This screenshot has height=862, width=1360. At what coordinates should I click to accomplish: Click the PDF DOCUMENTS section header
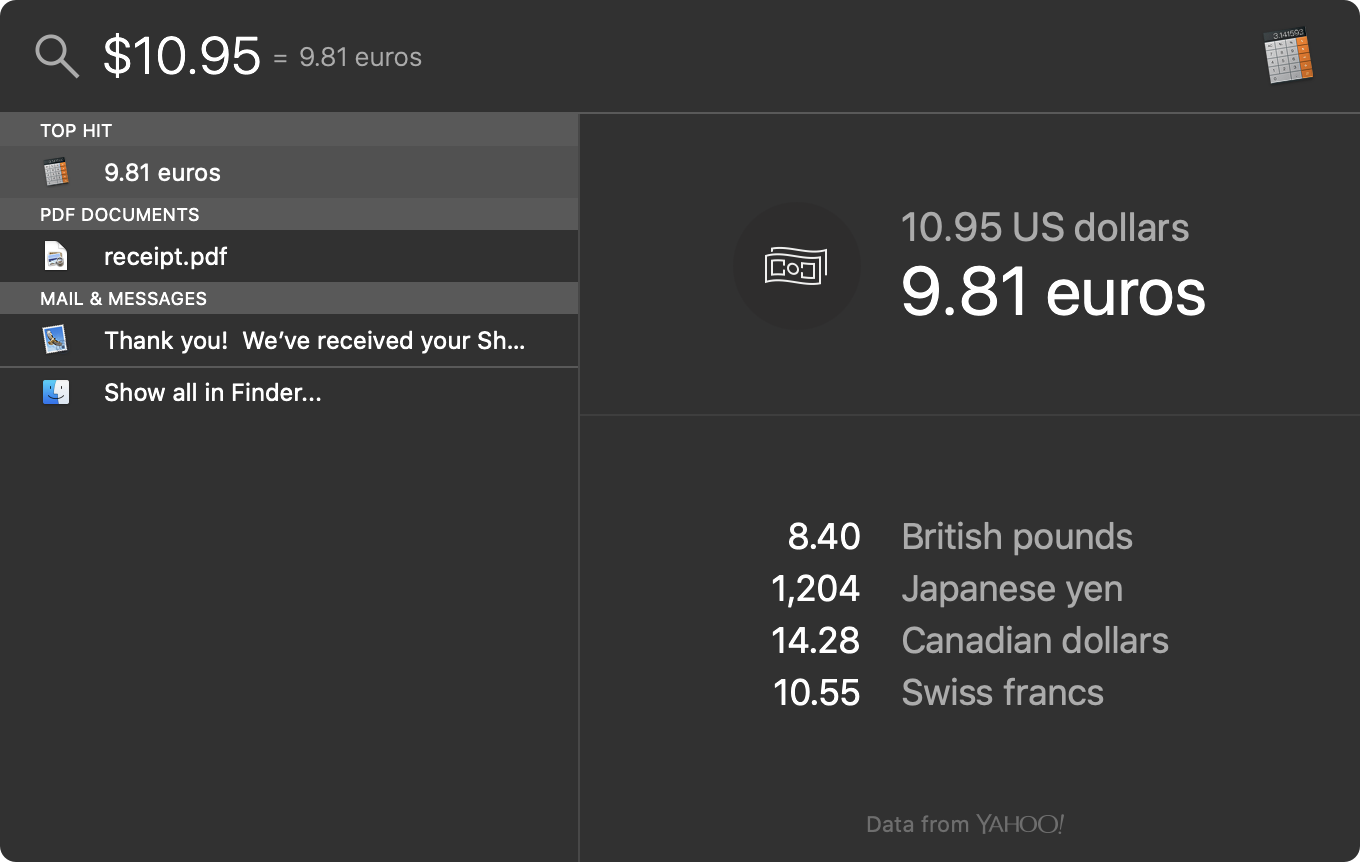coord(119,214)
